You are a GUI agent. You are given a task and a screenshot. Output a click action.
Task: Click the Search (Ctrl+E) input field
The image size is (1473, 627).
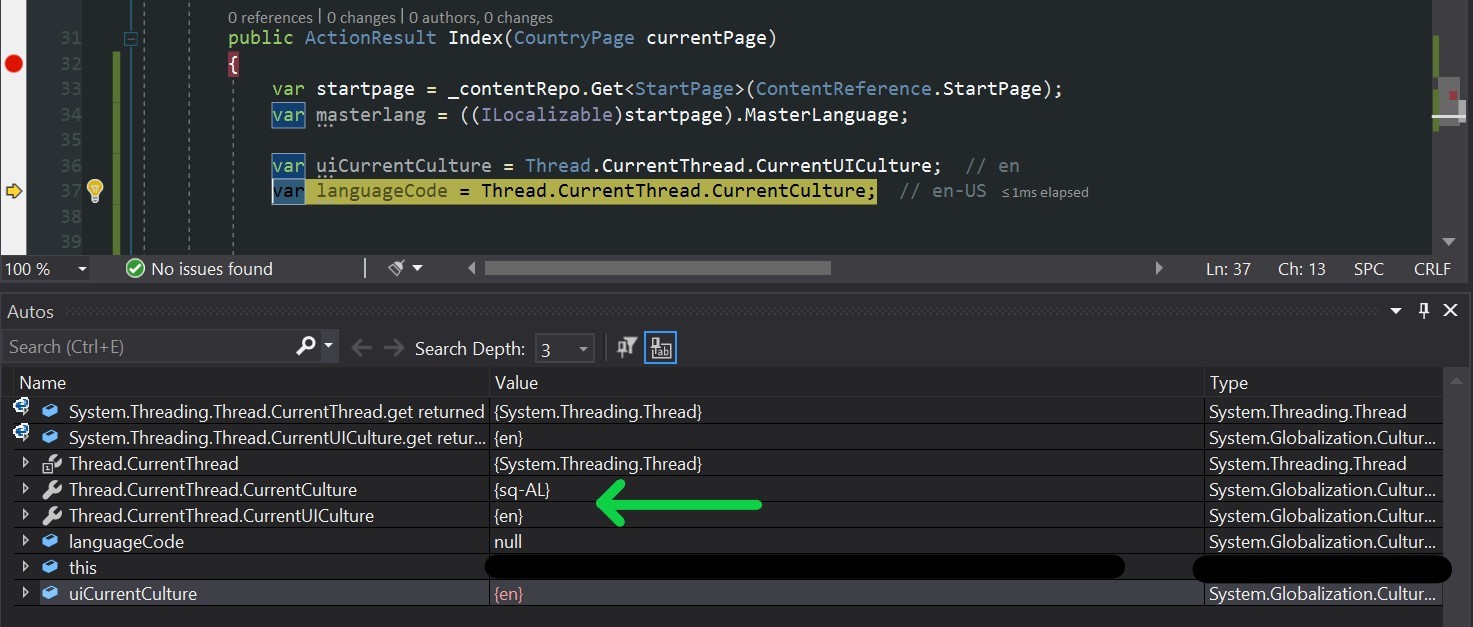[x=150, y=347]
